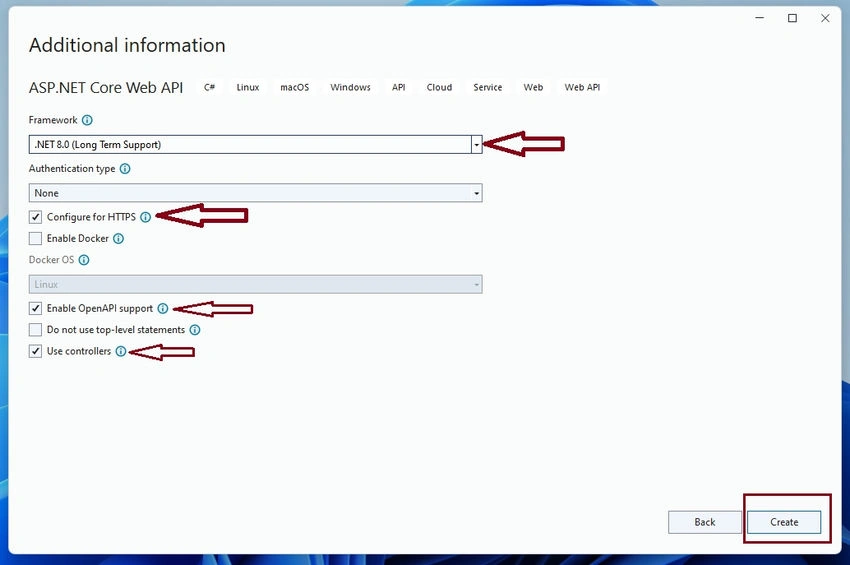Click the API tag
Viewport: 850px width, 565px height.
tap(398, 87)
